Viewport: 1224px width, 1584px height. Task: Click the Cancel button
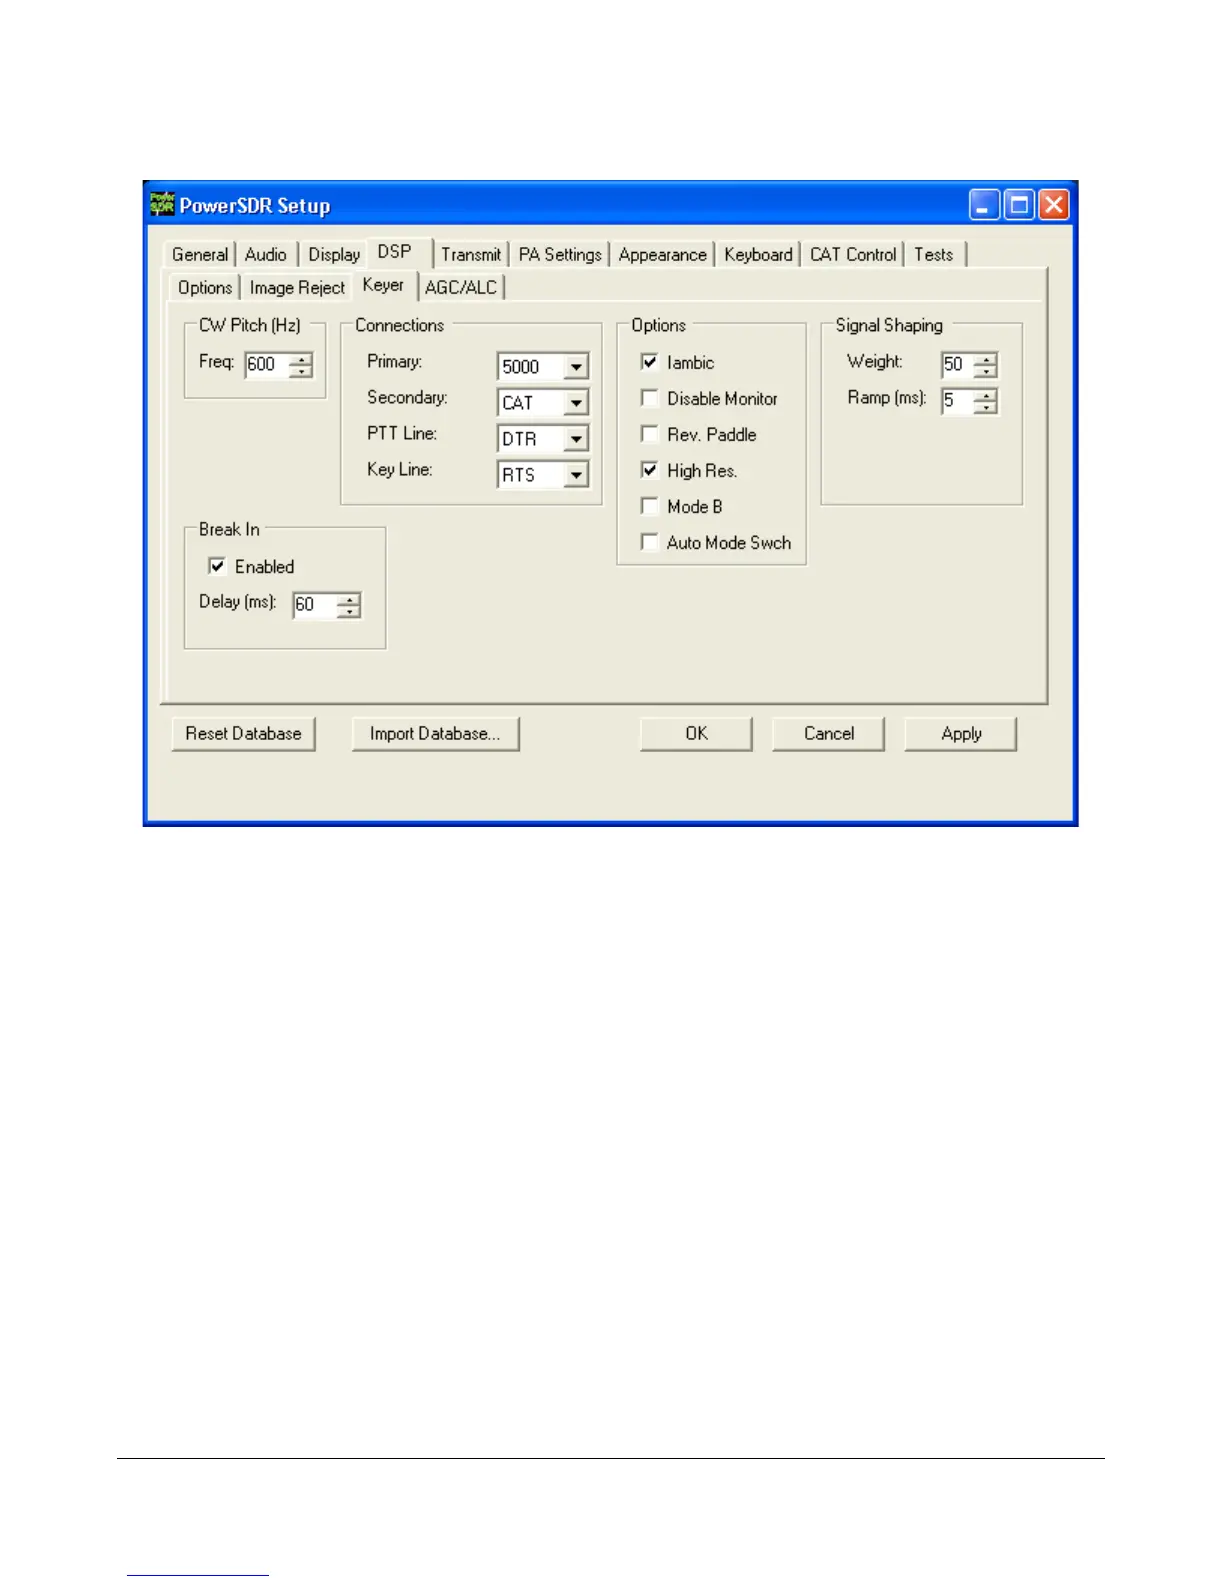[828, 734]
